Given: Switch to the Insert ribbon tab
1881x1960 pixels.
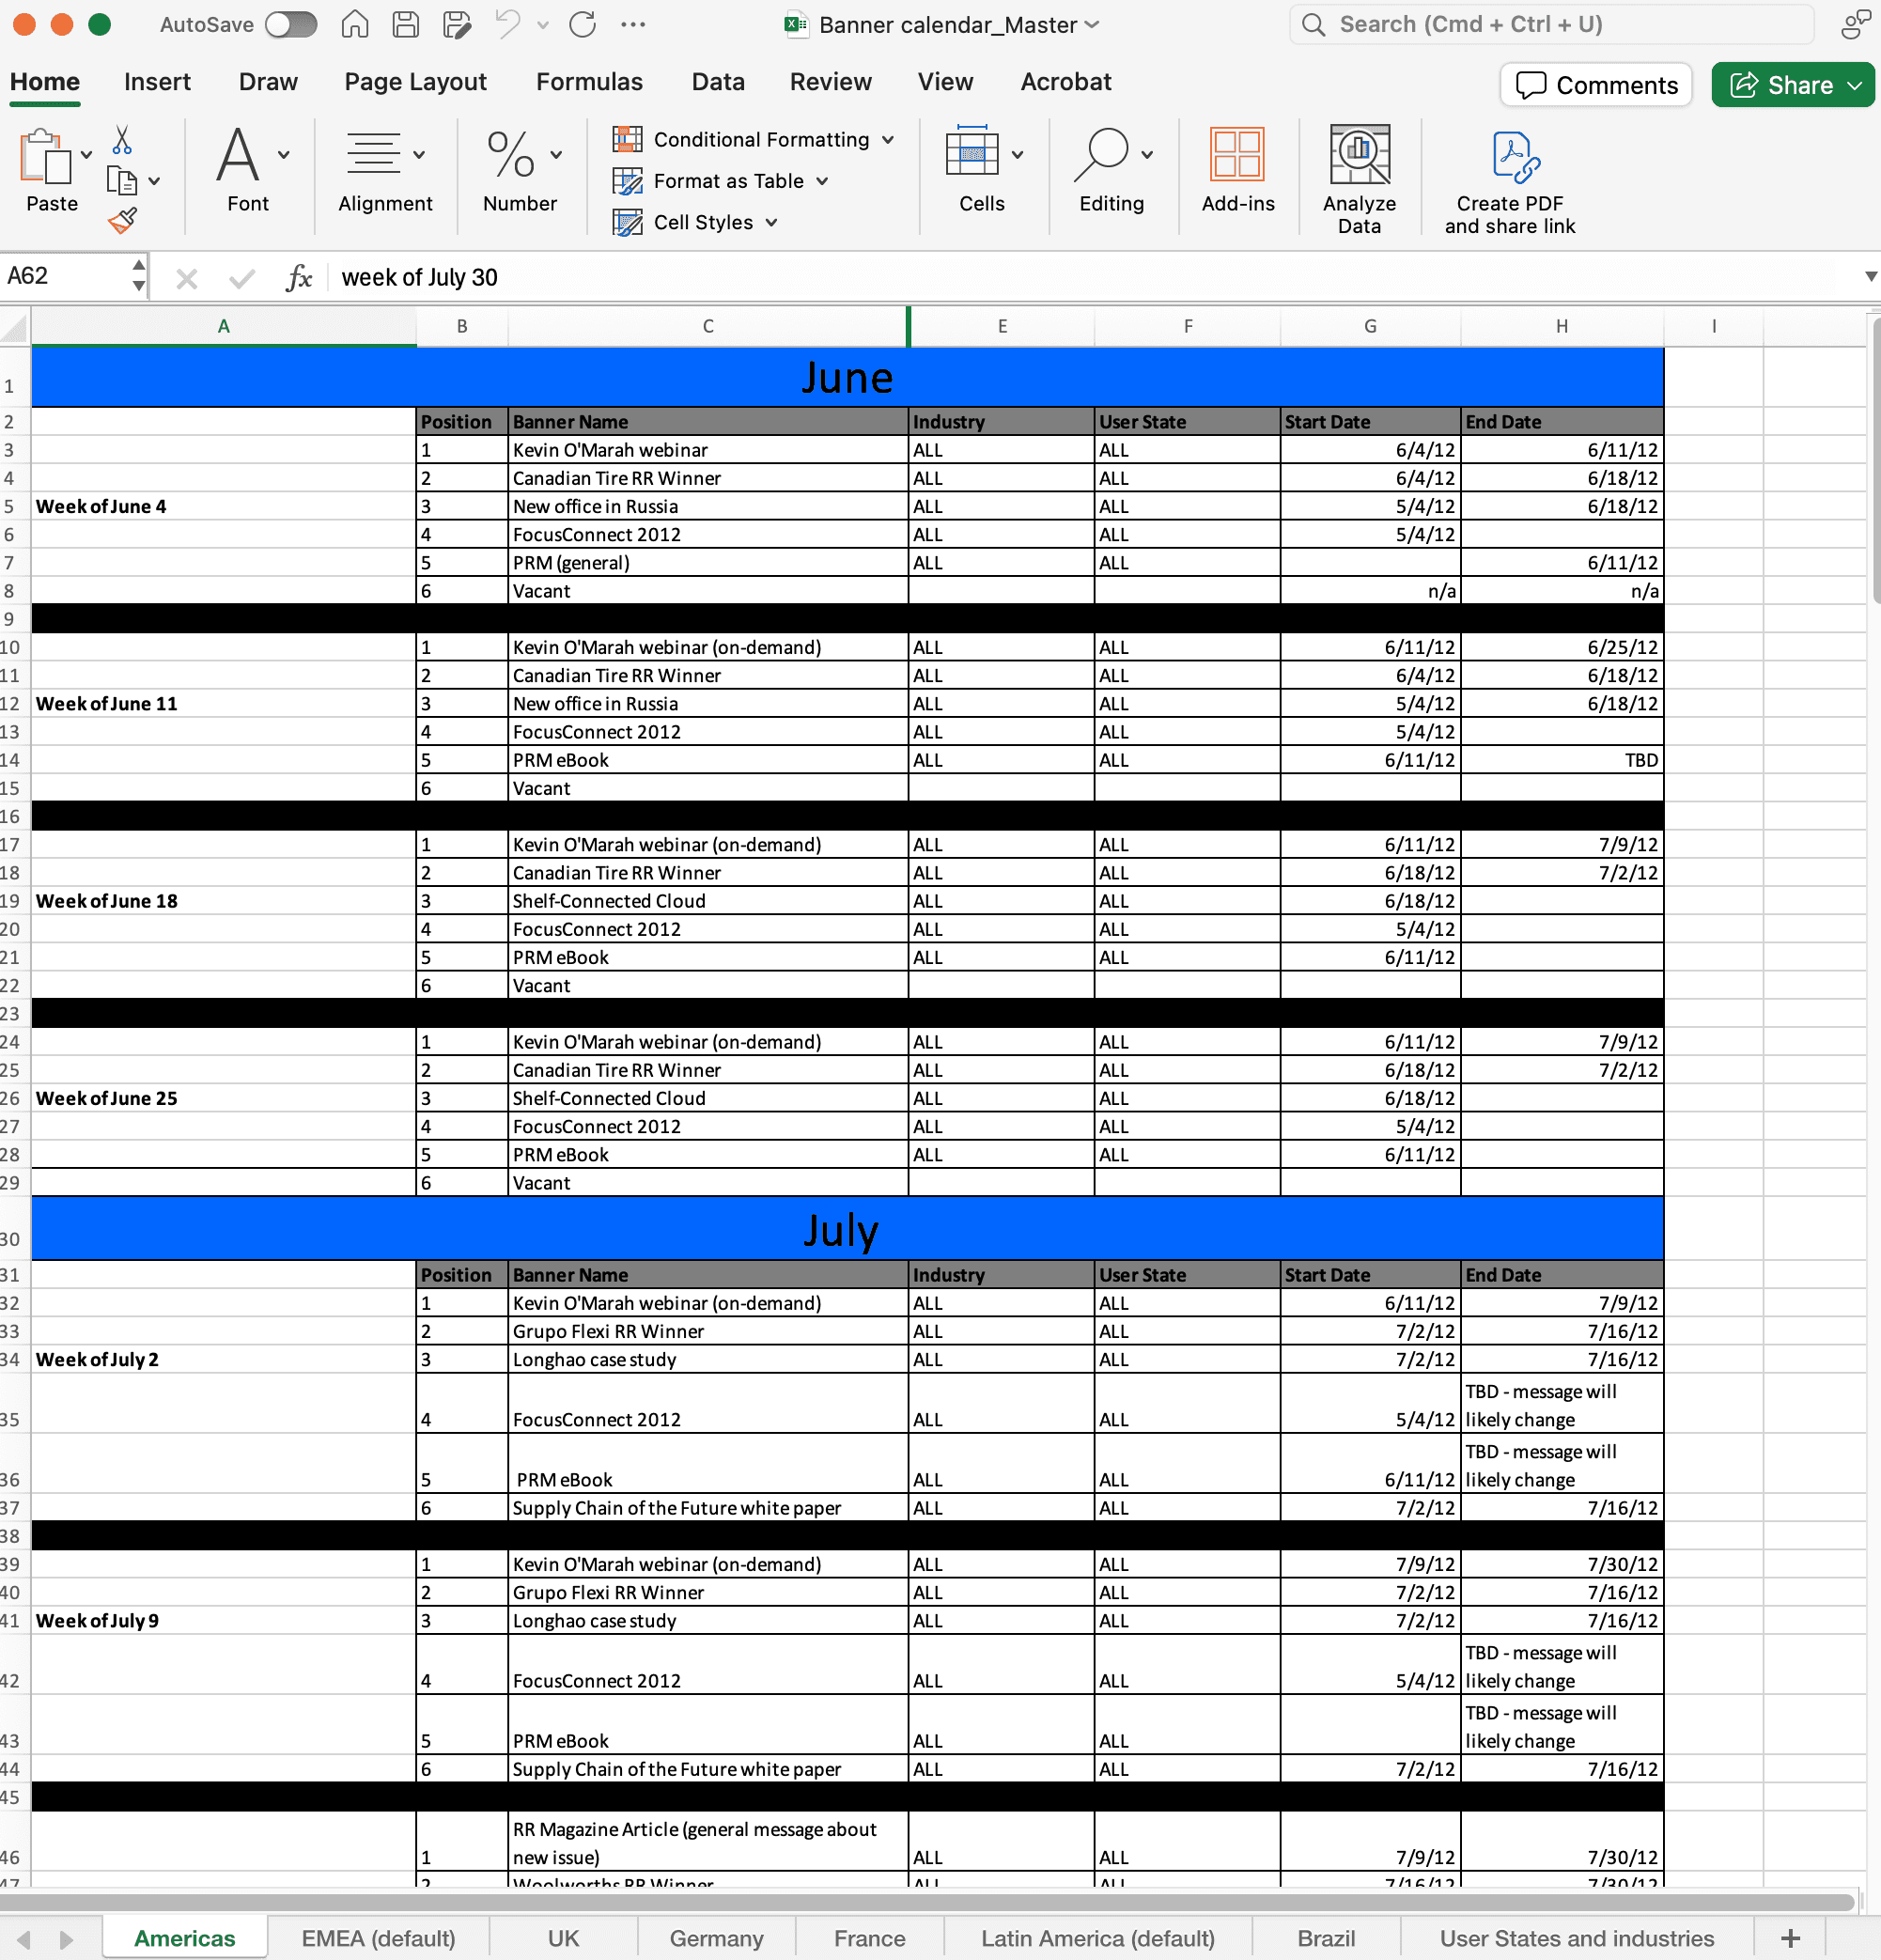Looking at the screenshot, I should [x=157, y=82].
